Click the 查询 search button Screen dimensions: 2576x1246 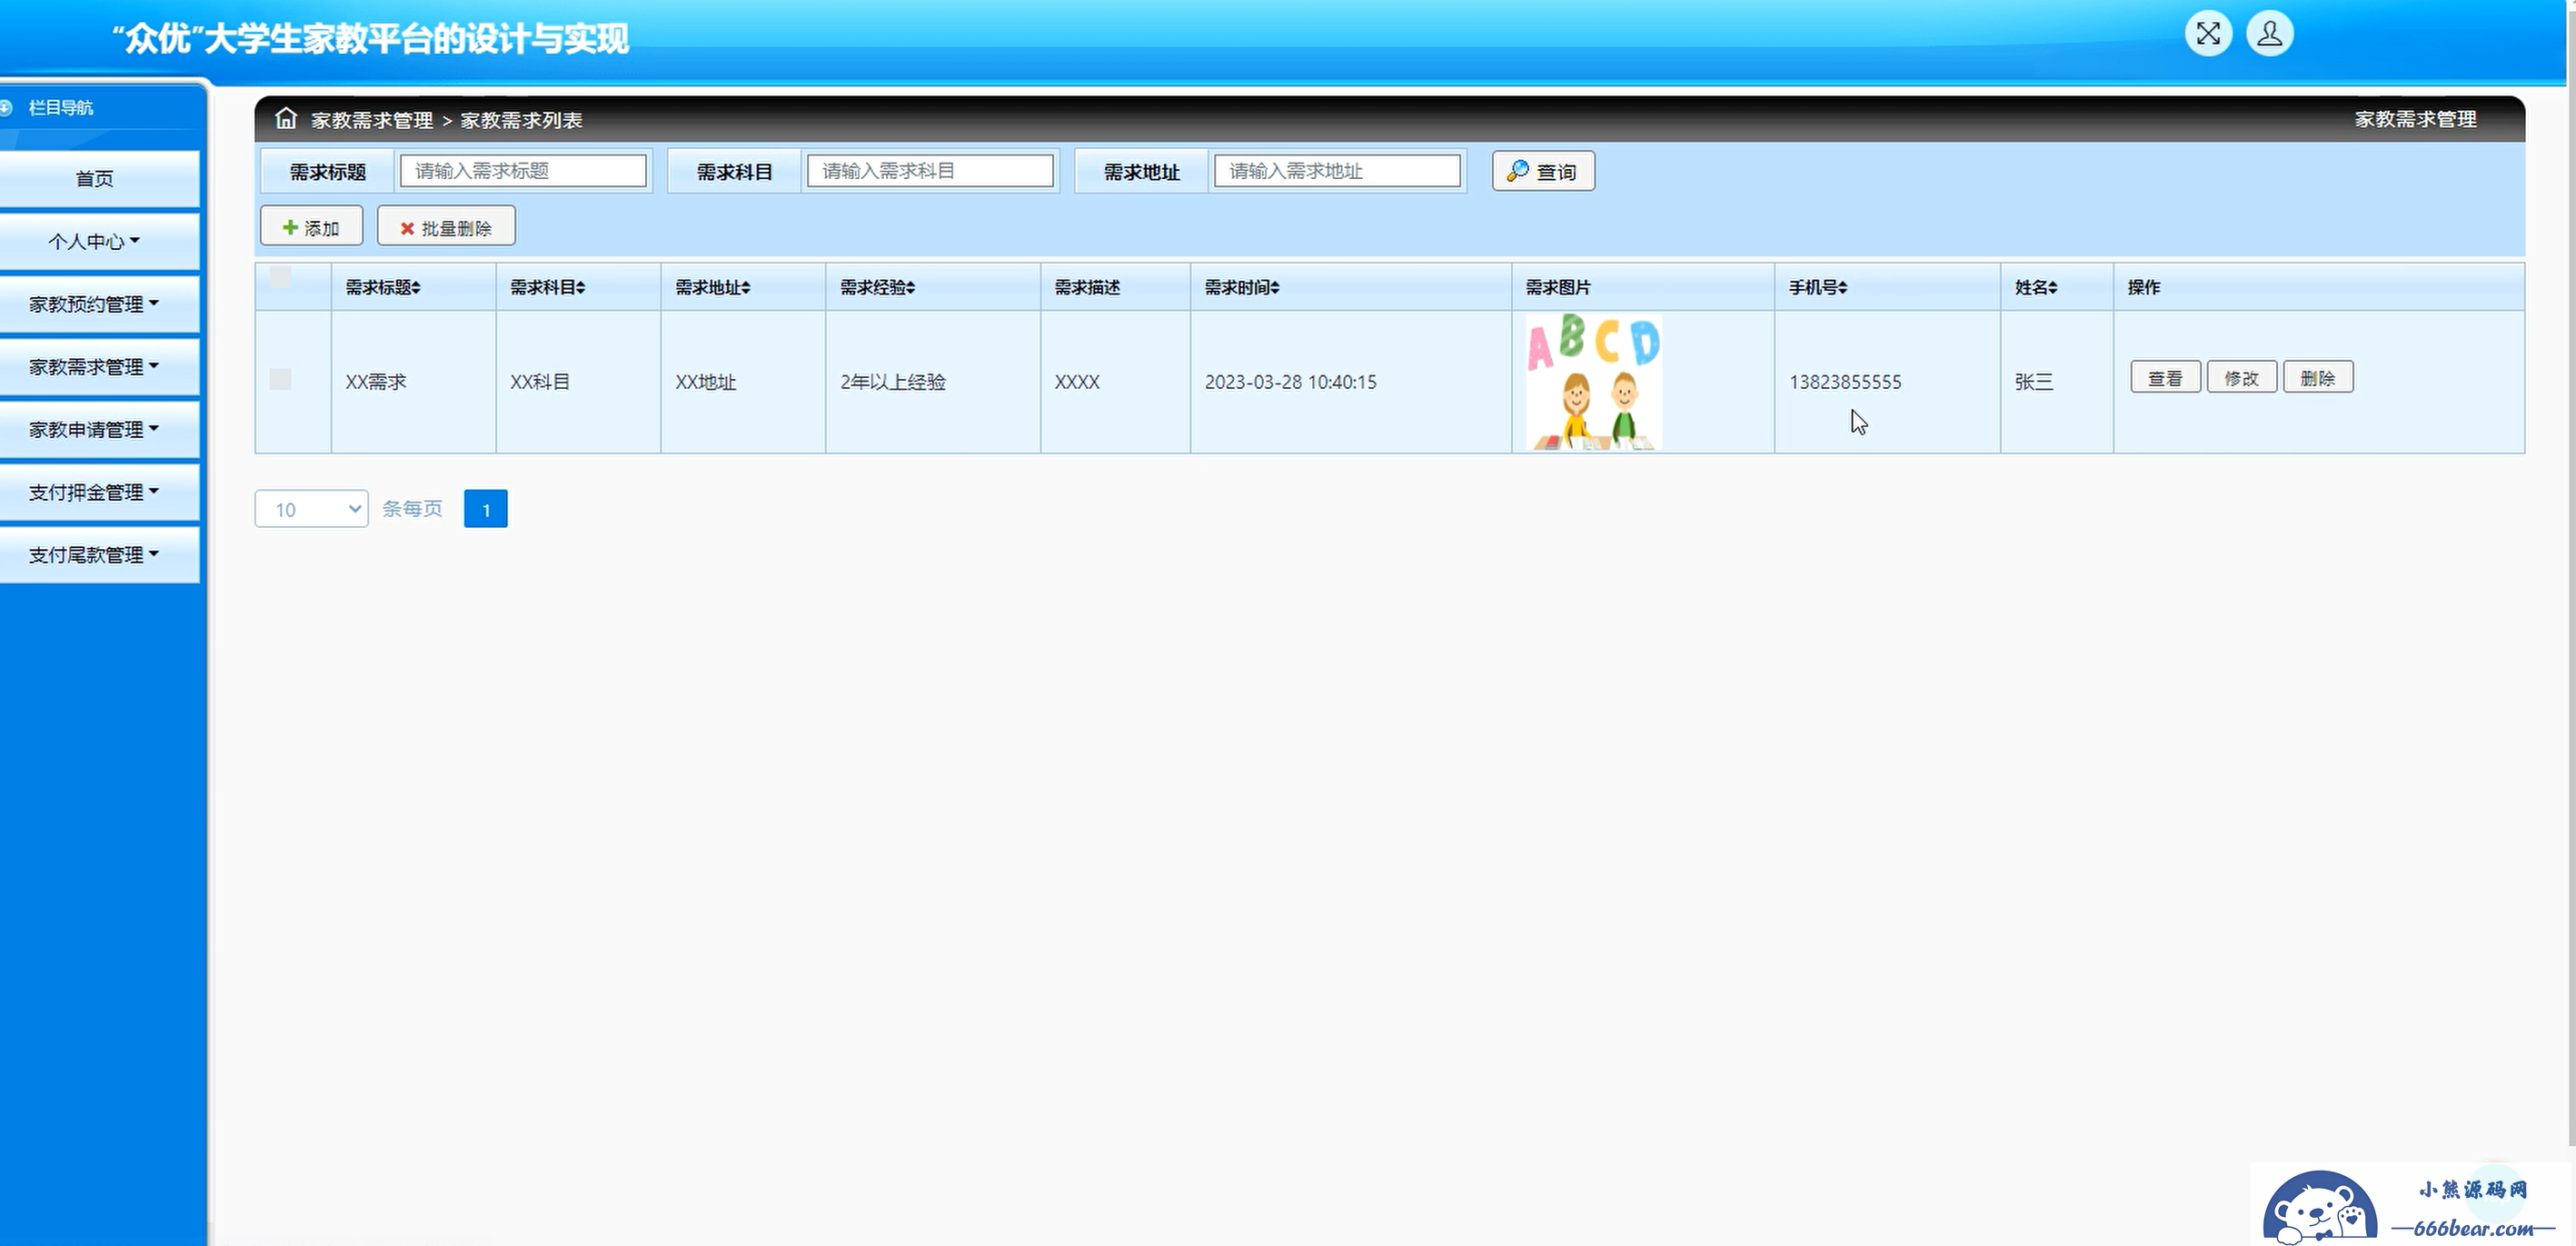1543,171
